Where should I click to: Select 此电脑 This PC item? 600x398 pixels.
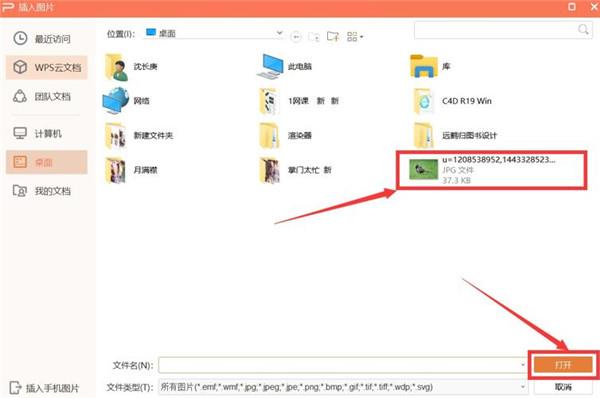point(285,67)
